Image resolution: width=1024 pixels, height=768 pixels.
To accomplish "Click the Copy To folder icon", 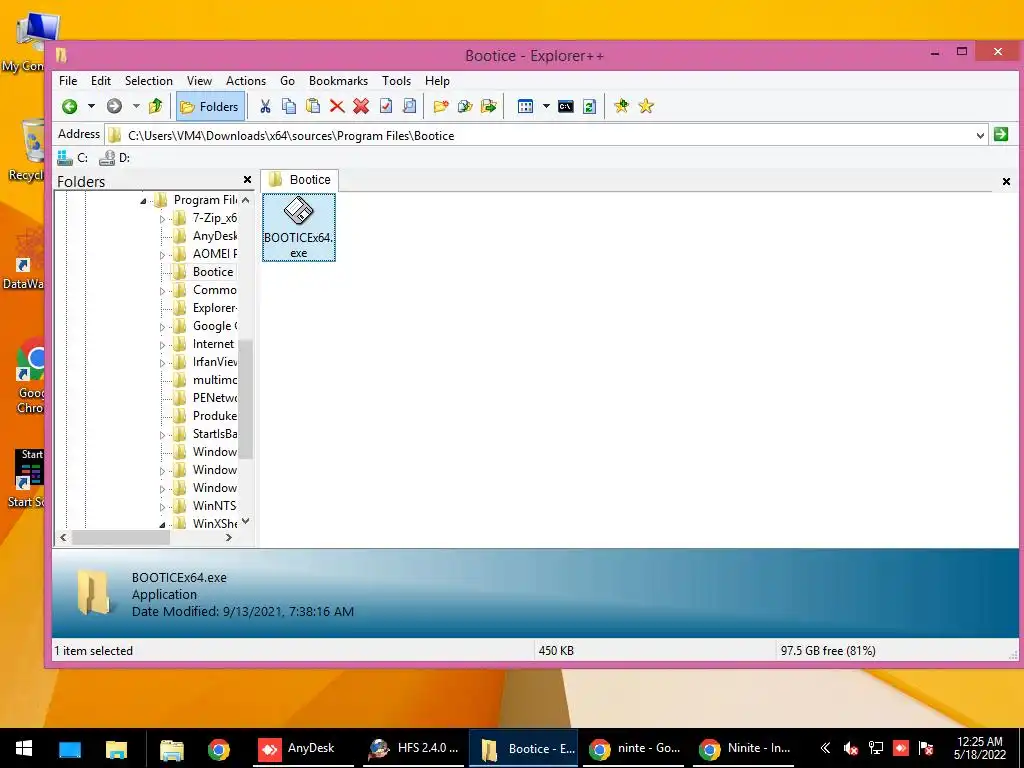I will click(465, 106).
